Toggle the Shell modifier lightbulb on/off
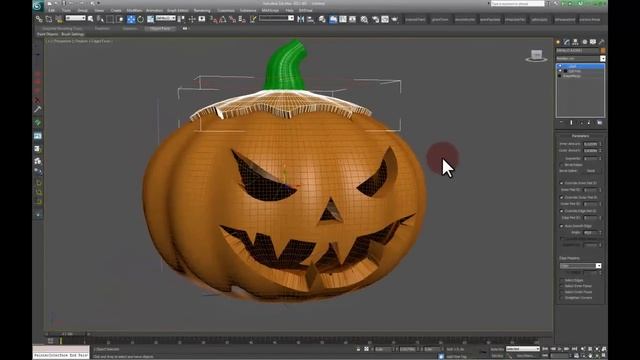The width and height of the screenshot is (640, 360). pyautogui.click(x=560, y=66)
